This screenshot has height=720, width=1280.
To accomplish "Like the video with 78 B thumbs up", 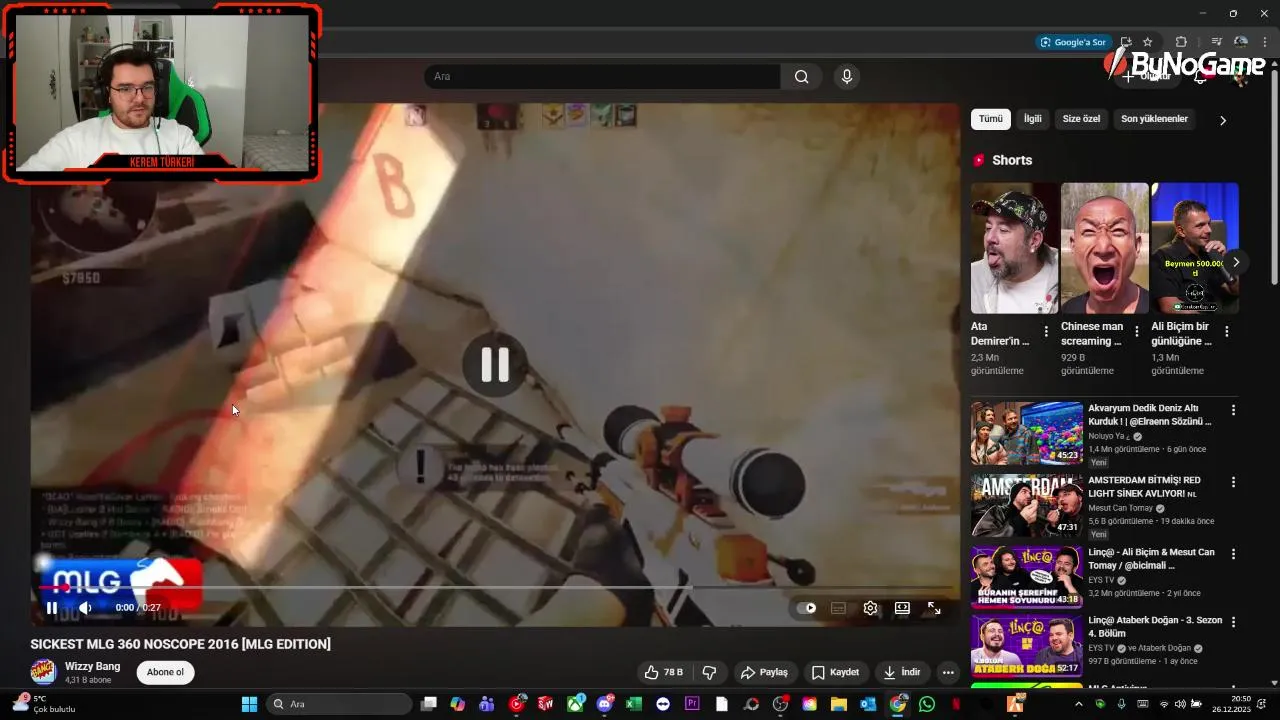I will click(663, 672).
